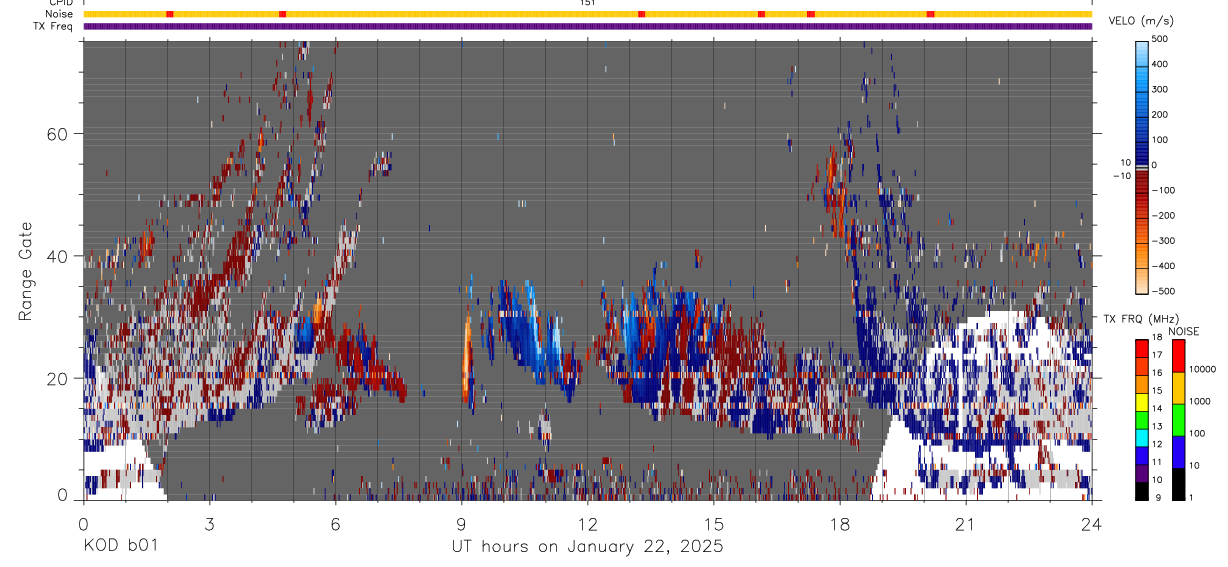Click the "UT hours on January 22, 2025" axis title
1228x567 pixels.
point(586,546)
